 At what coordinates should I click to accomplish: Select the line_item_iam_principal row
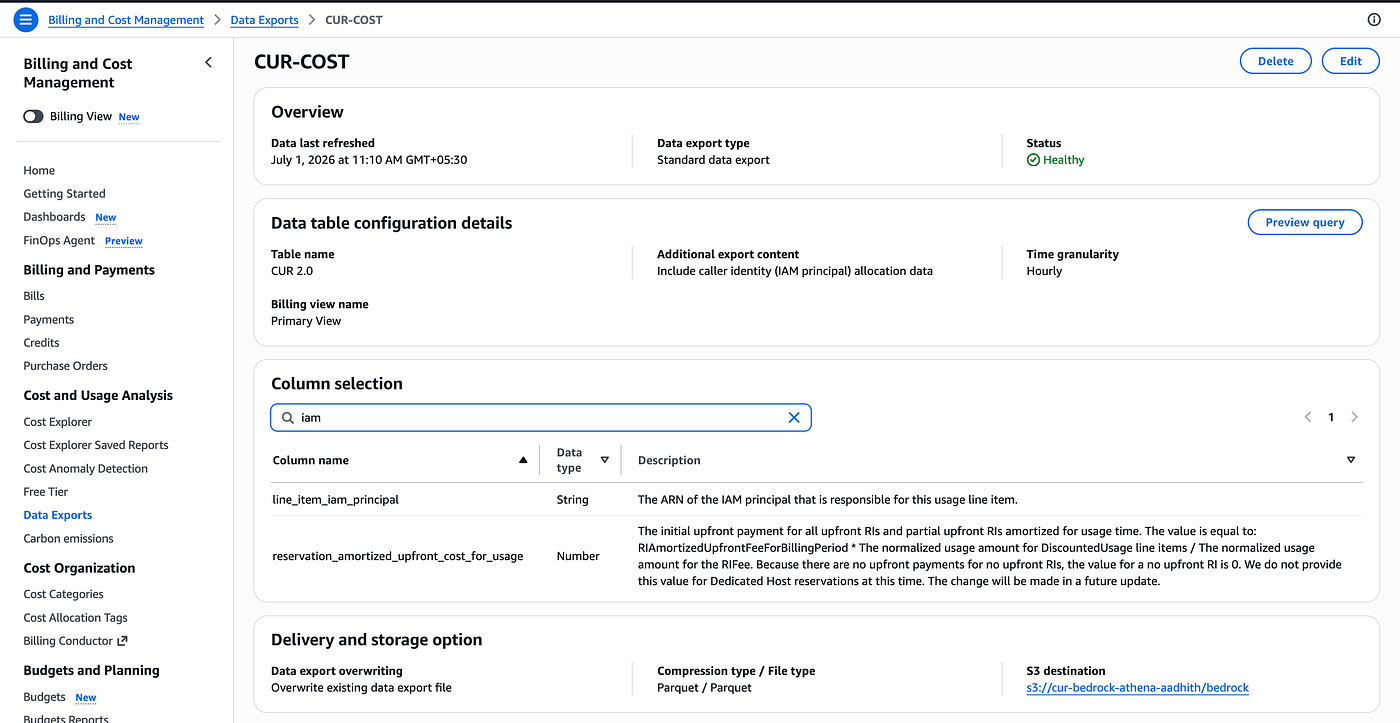pos(816,499)
